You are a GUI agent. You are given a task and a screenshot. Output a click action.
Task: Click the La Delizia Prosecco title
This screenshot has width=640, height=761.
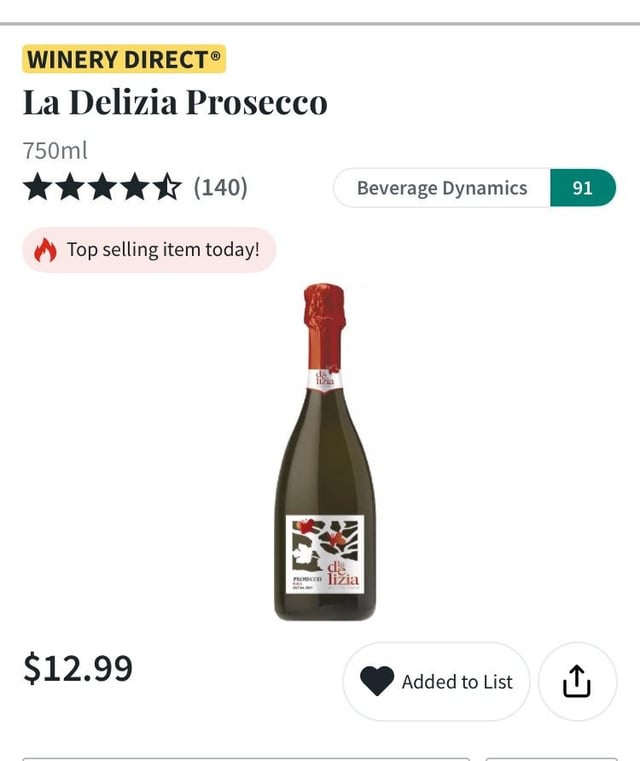click(x=175, y=102)
